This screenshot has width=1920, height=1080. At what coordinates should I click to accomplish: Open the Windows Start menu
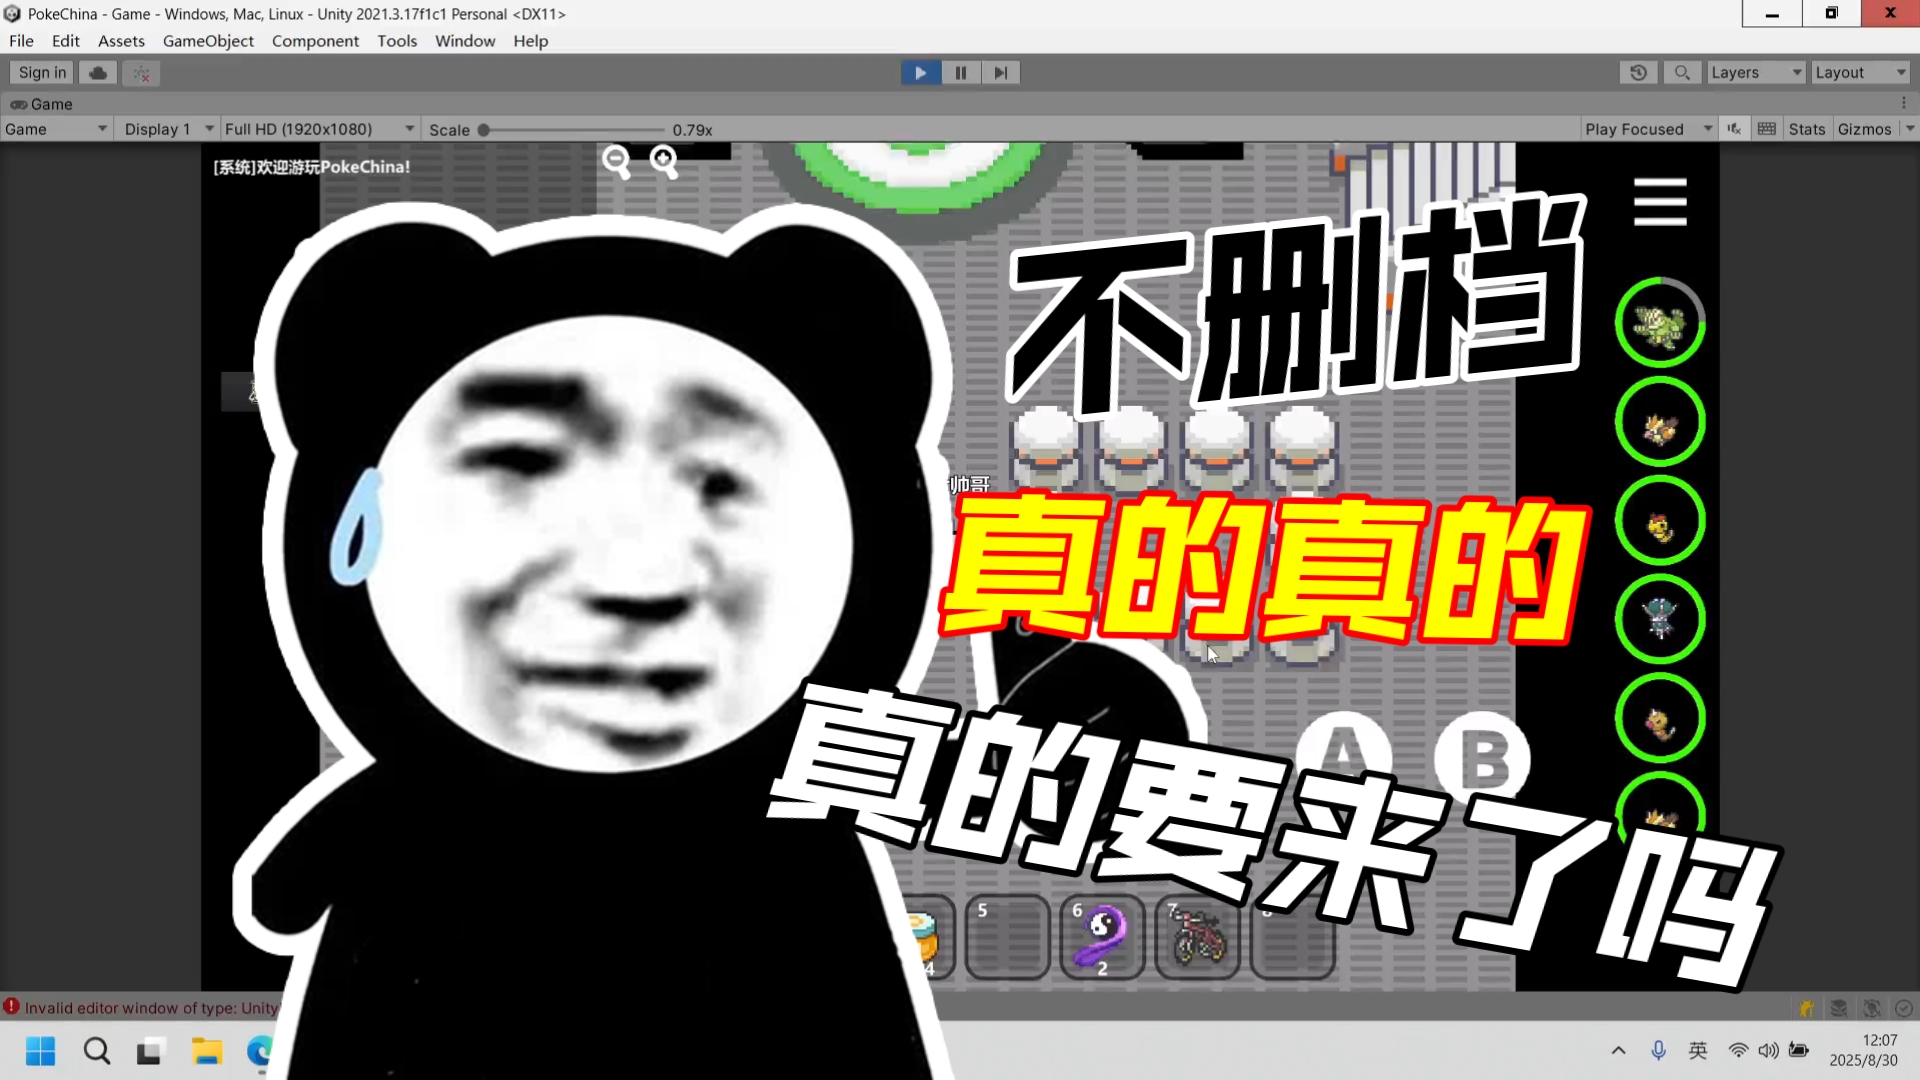coord(40,1051)
